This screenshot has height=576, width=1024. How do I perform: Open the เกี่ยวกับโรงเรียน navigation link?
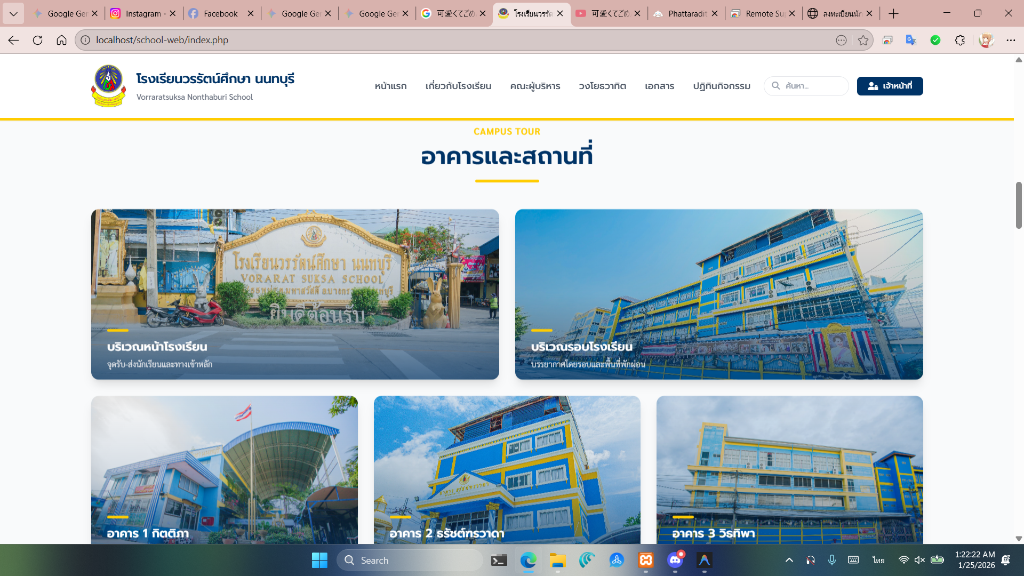(459, 86)
